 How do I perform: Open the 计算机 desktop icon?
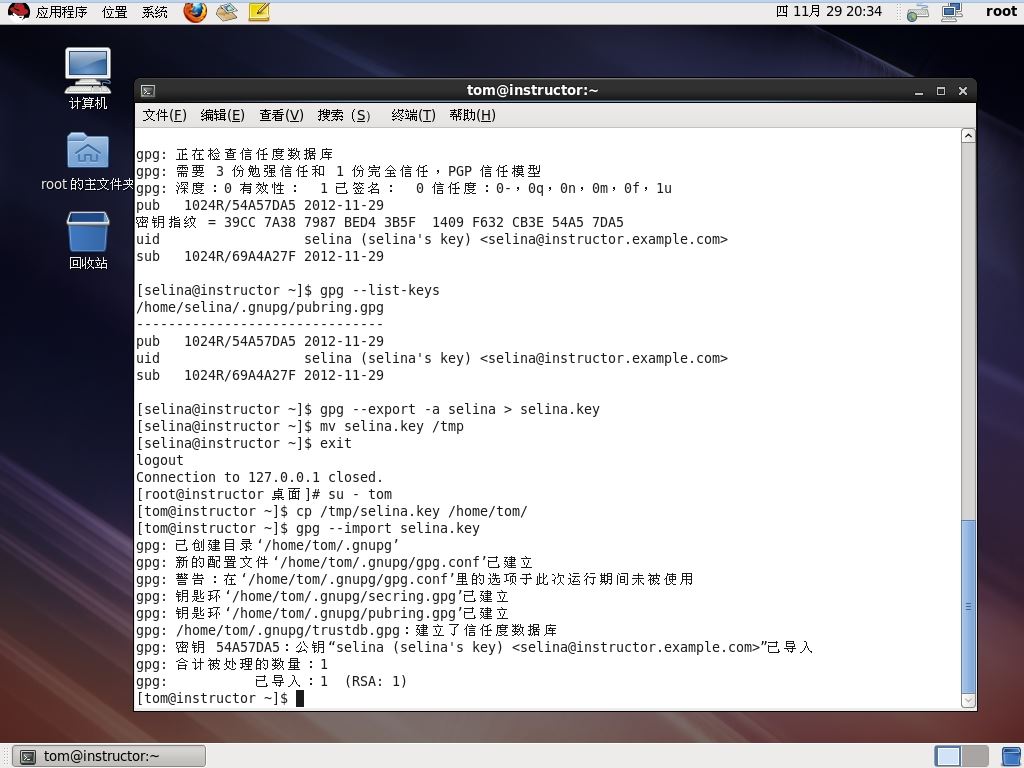tap(88, 78)
